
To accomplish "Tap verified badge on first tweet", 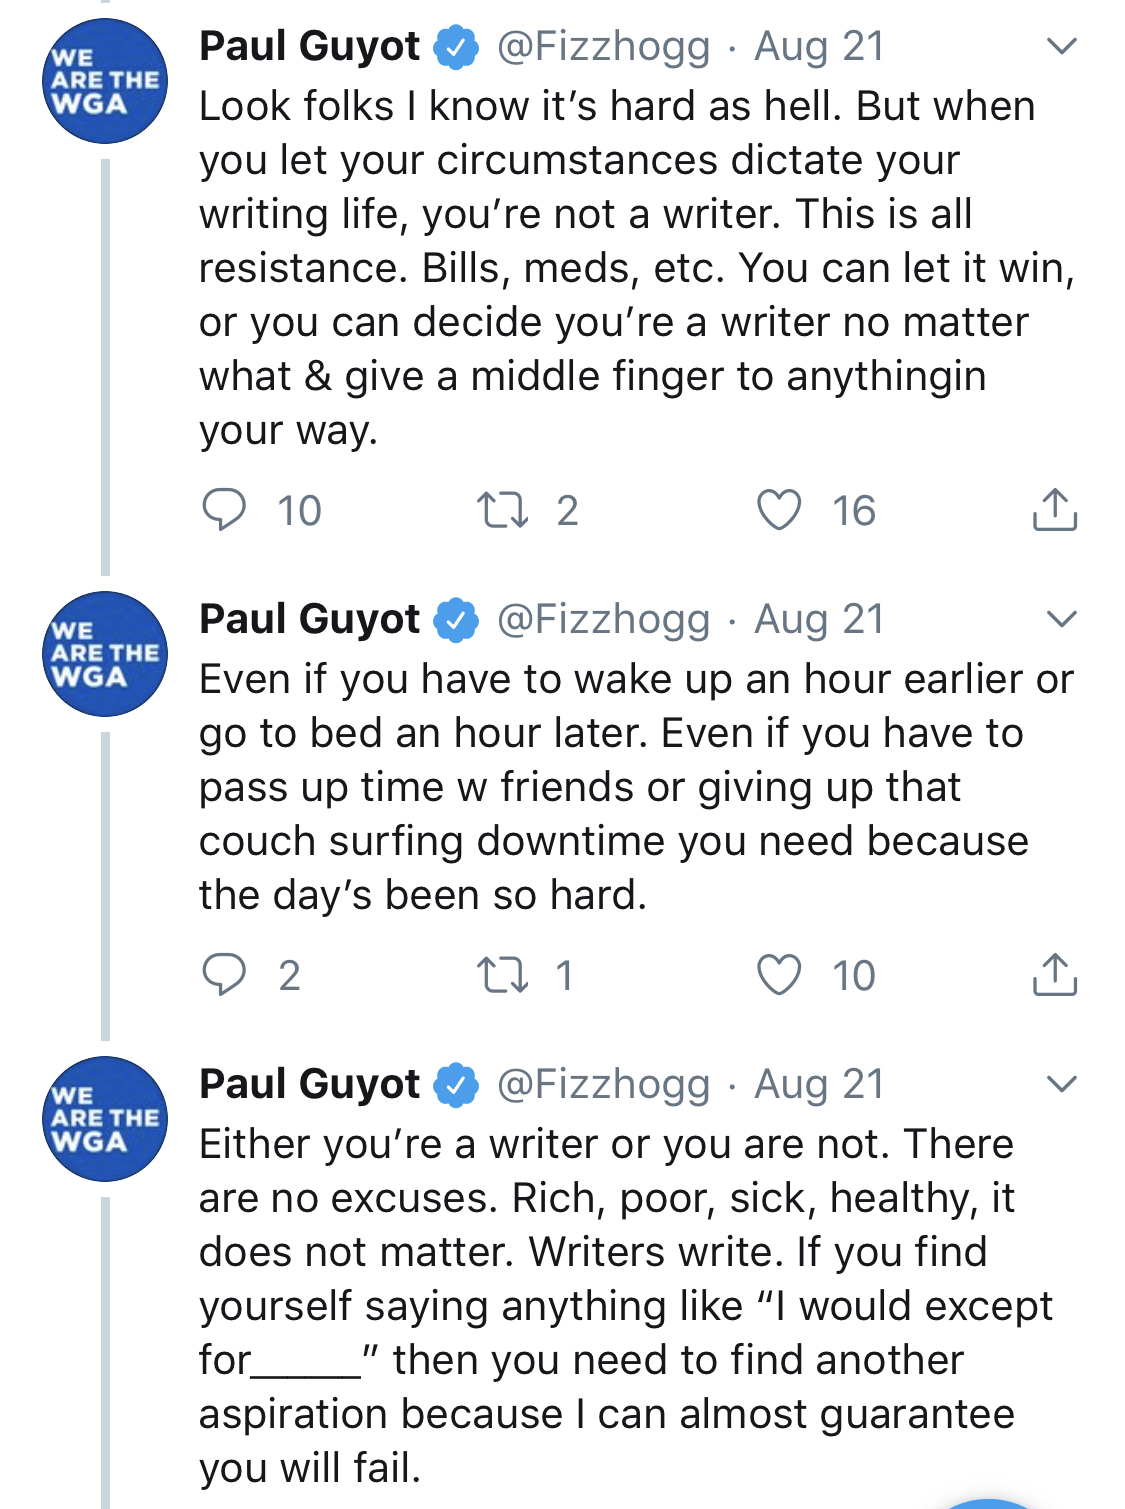I will (456, 47).
